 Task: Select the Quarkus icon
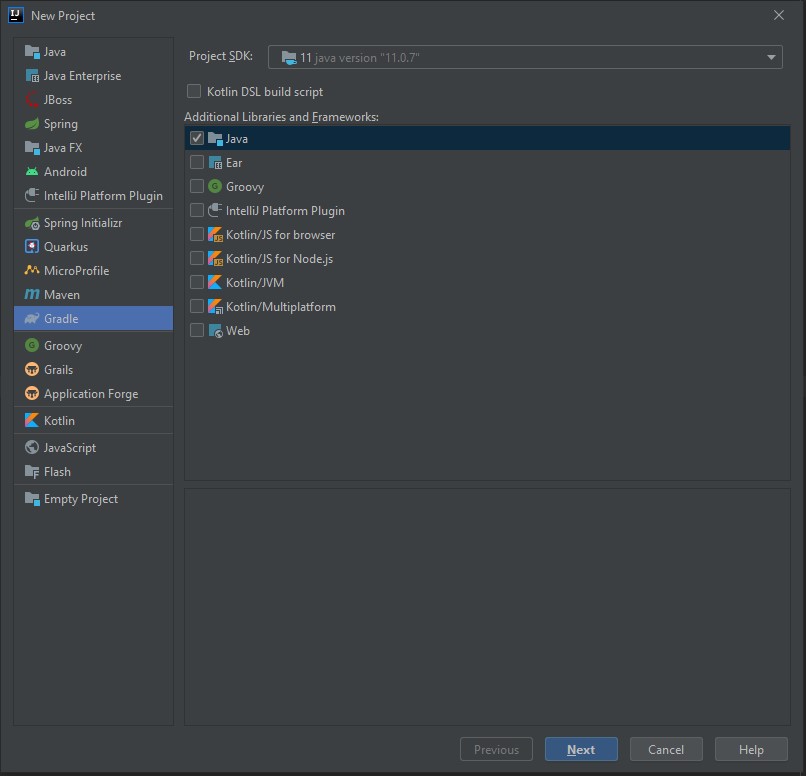tap(32, 247)
